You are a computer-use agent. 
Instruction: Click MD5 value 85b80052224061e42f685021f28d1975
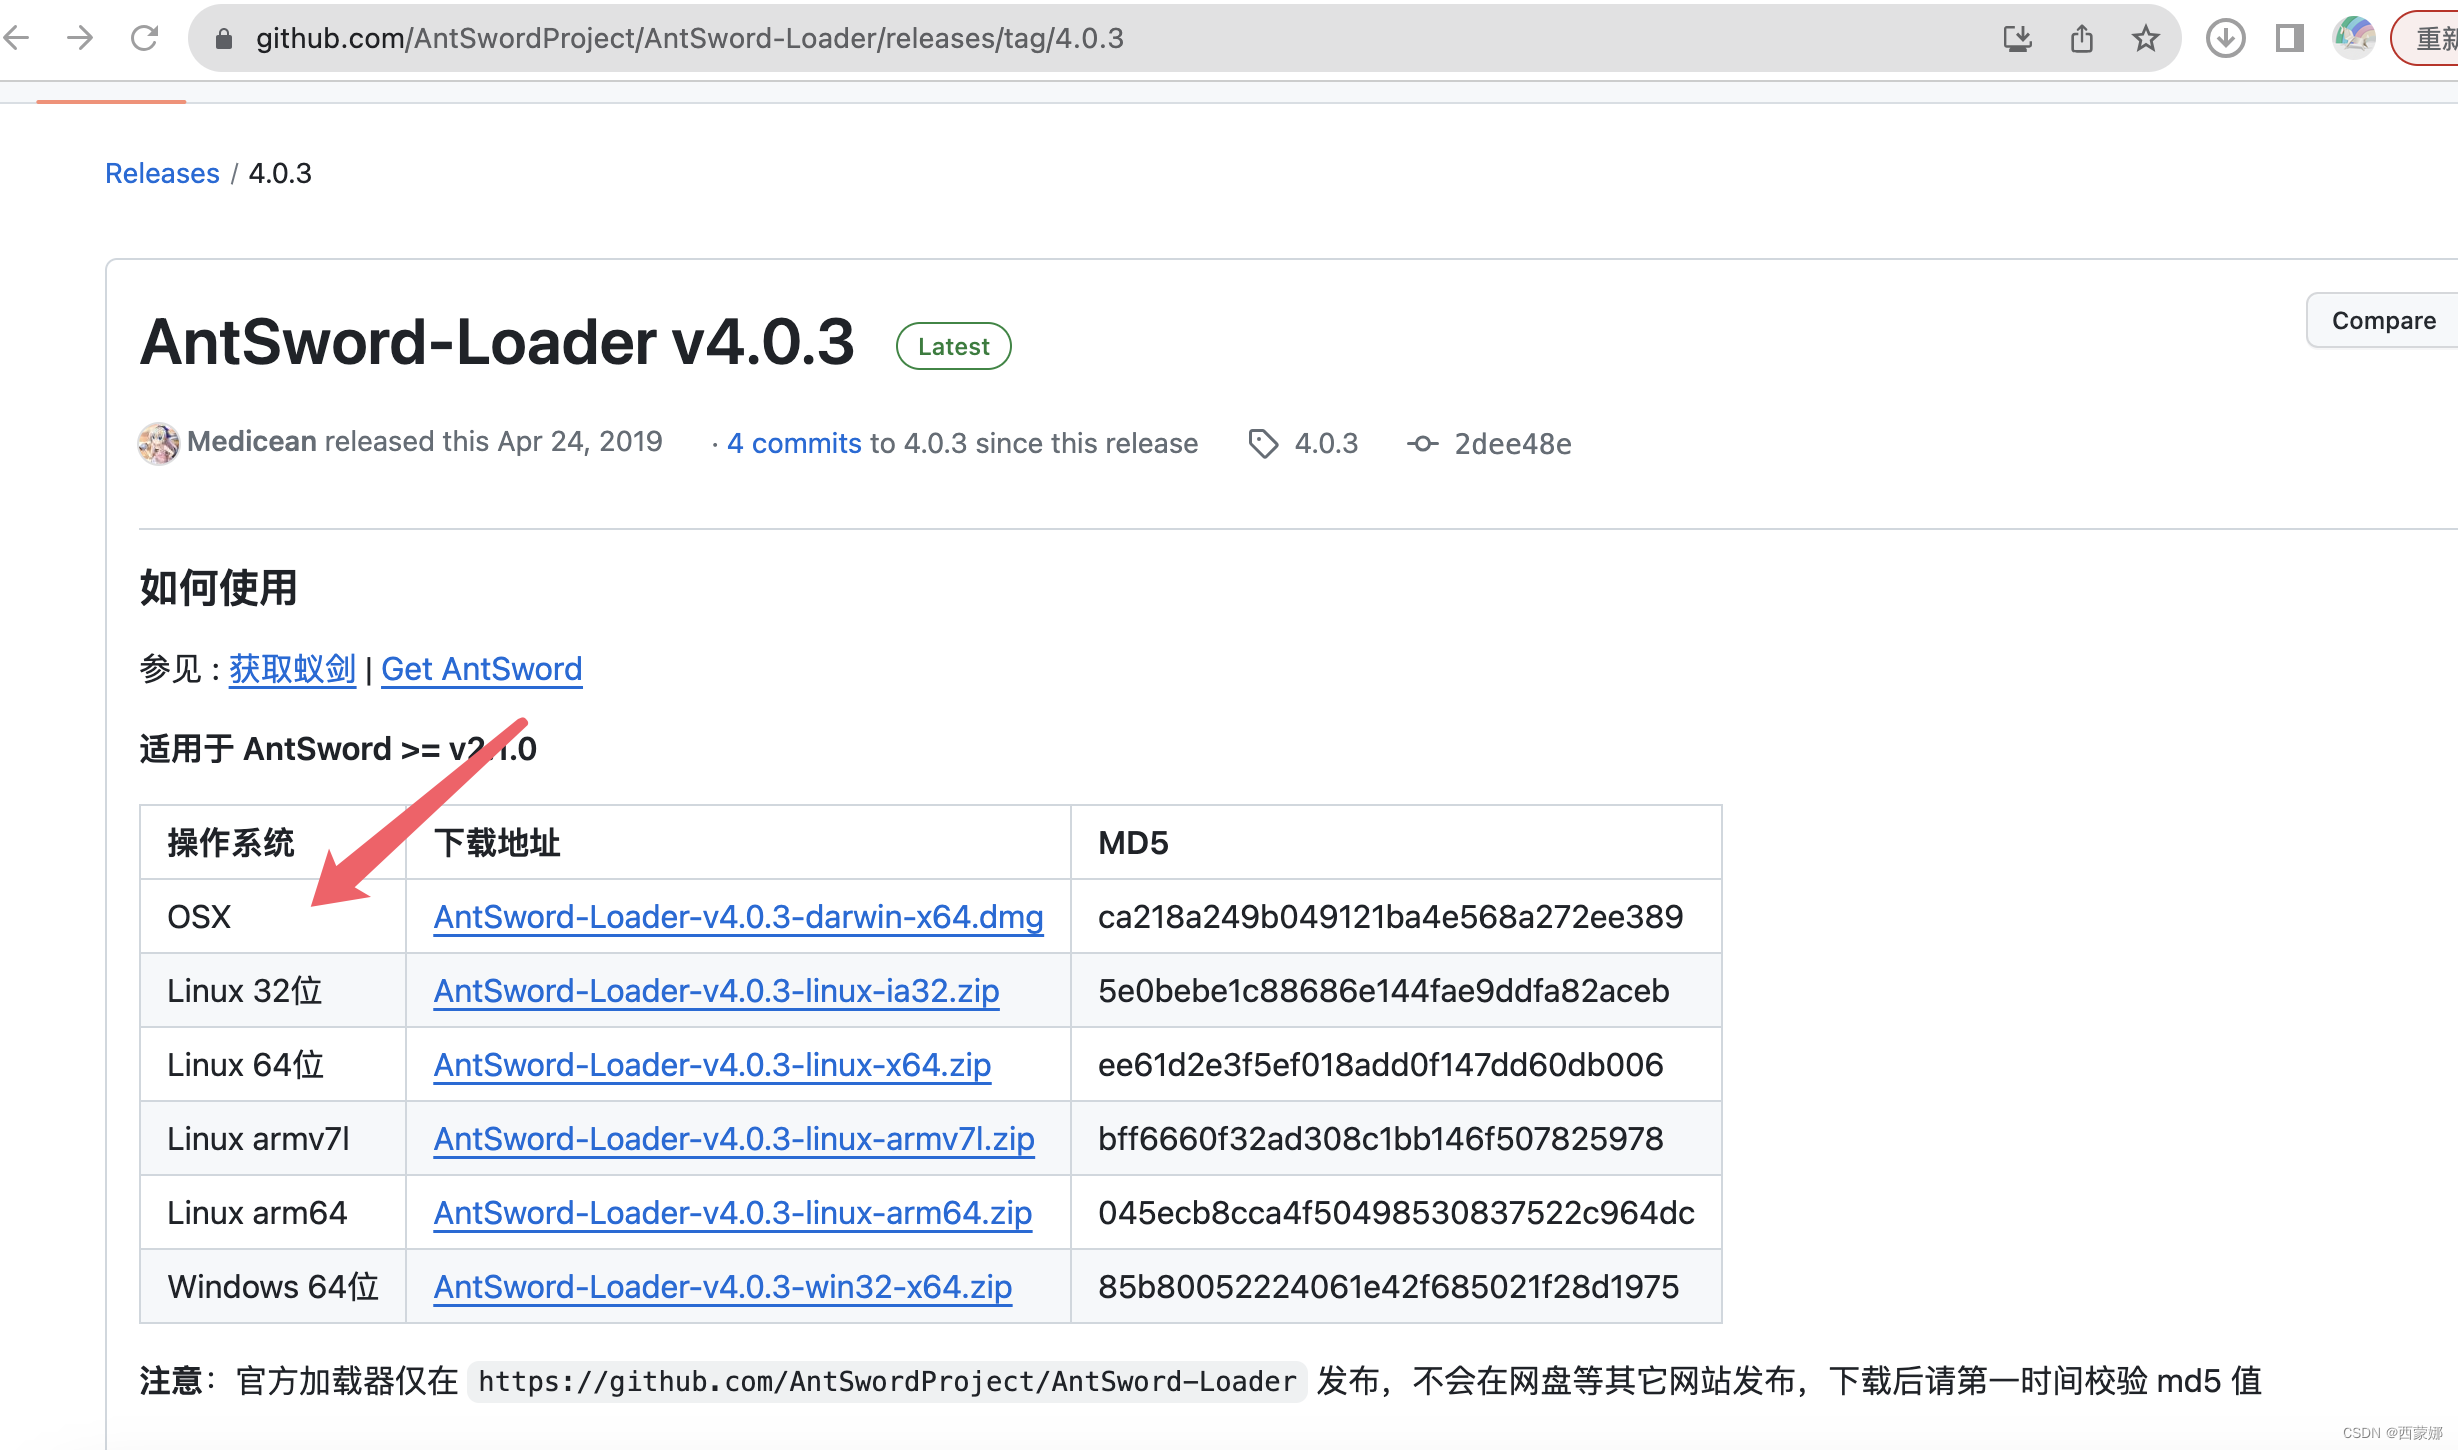(x=1388, y=1286)
